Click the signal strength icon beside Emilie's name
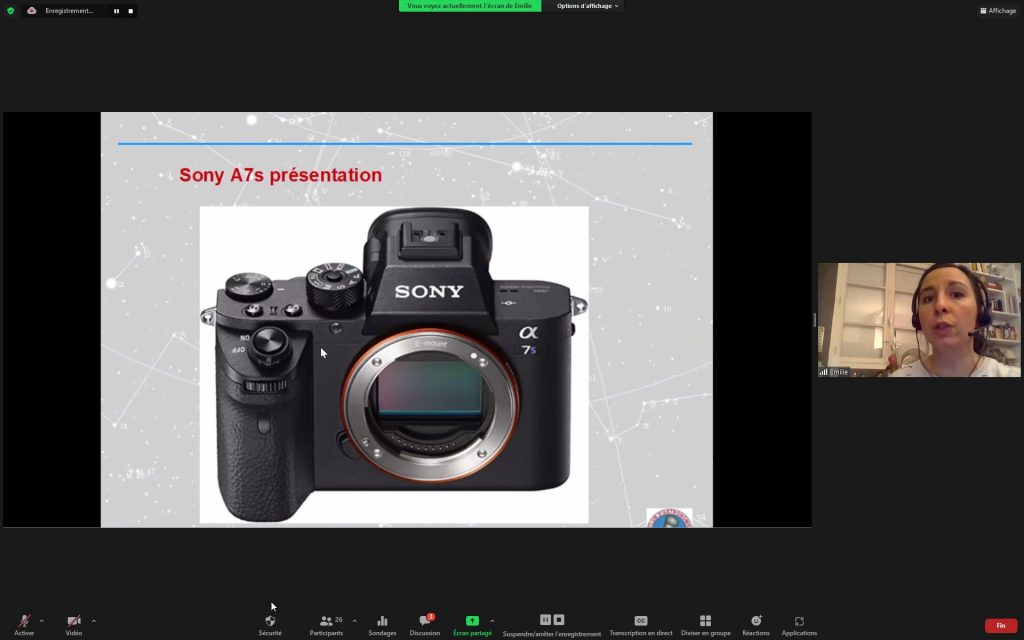Image resolution: width=1024 pixels, height=640 pixels. 824,372
